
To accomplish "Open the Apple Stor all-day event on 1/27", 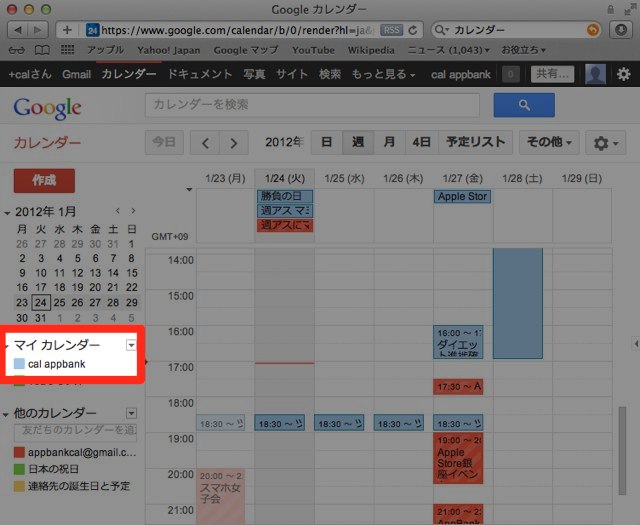I will pyautogui.click(x=462, y=196).
